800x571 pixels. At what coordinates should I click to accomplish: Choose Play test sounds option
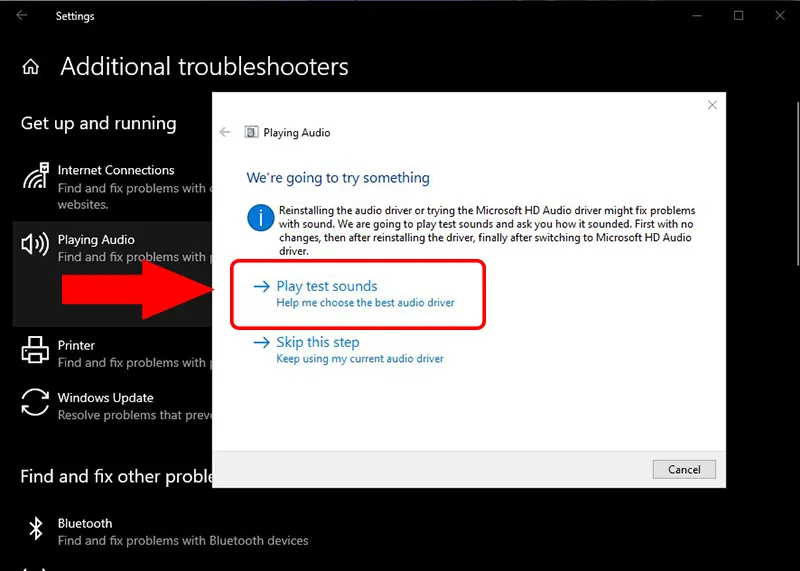[327, 286]
